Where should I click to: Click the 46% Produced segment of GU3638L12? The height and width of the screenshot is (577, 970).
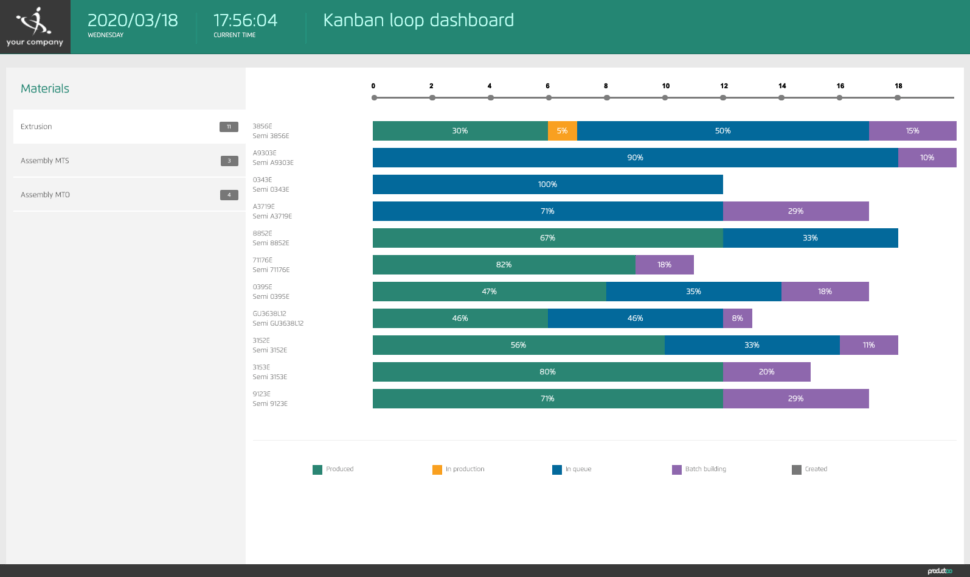click(x=460, y=318)
